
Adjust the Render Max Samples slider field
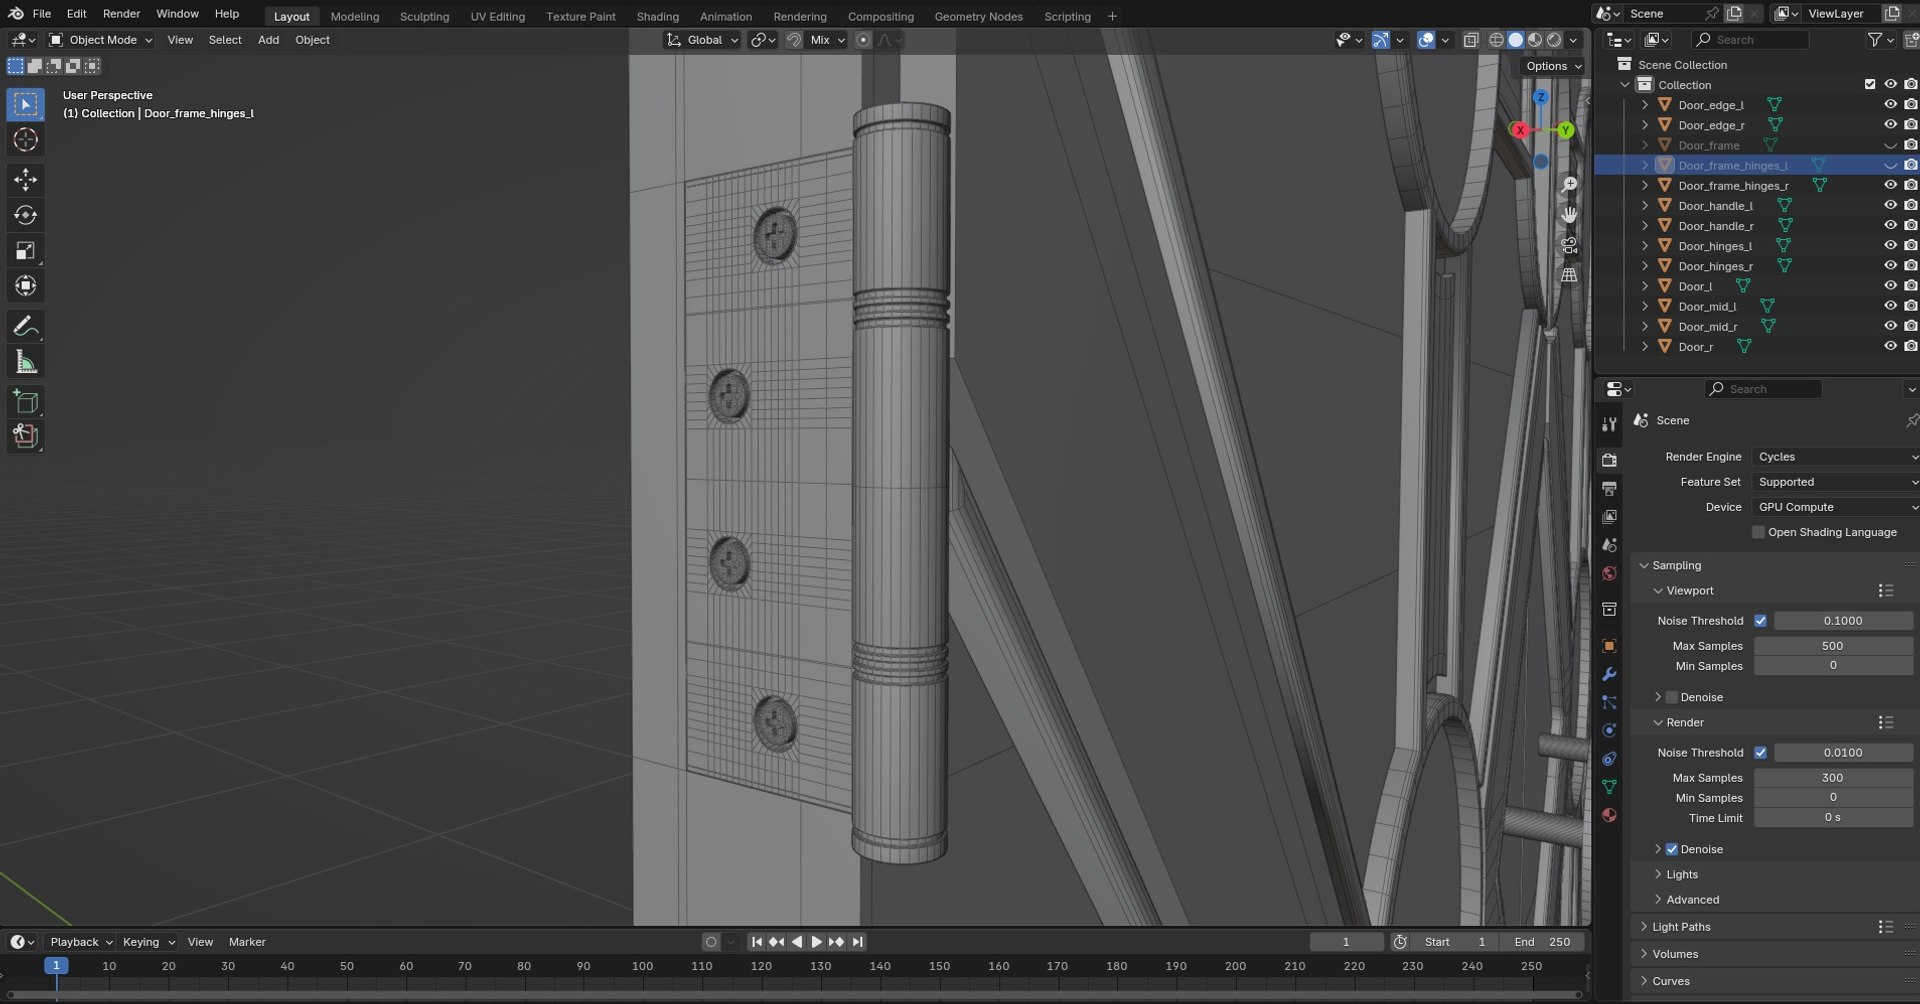click(1832, 778)
